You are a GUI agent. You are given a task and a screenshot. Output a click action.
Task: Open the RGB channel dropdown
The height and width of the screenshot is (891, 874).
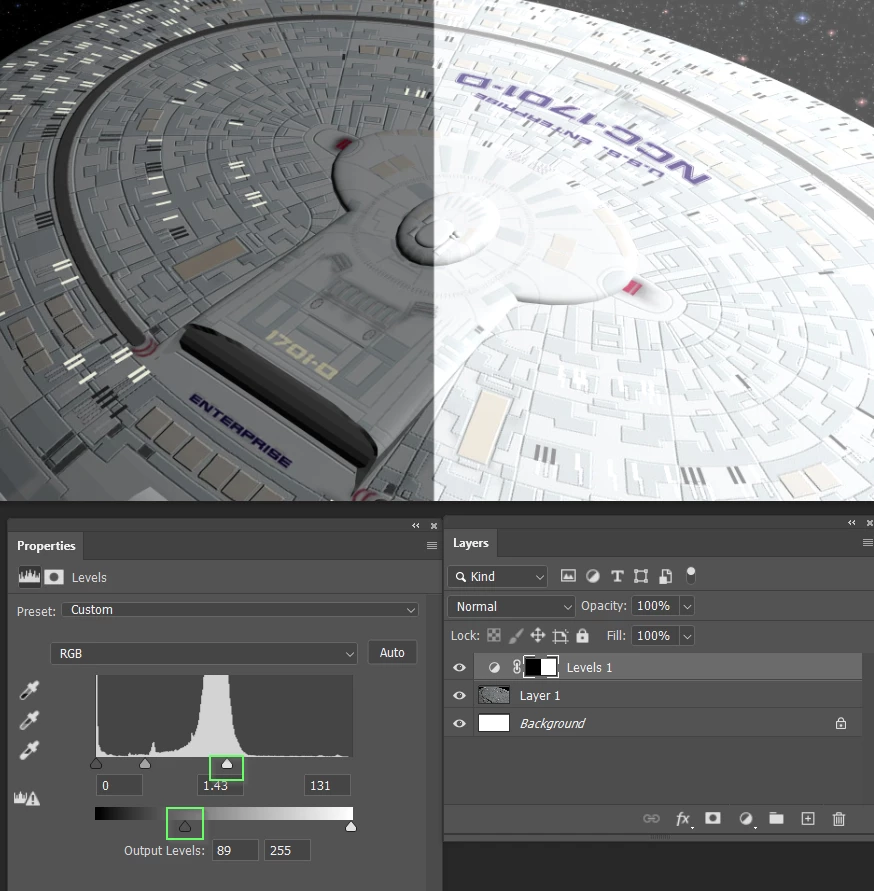coord(204,653)
